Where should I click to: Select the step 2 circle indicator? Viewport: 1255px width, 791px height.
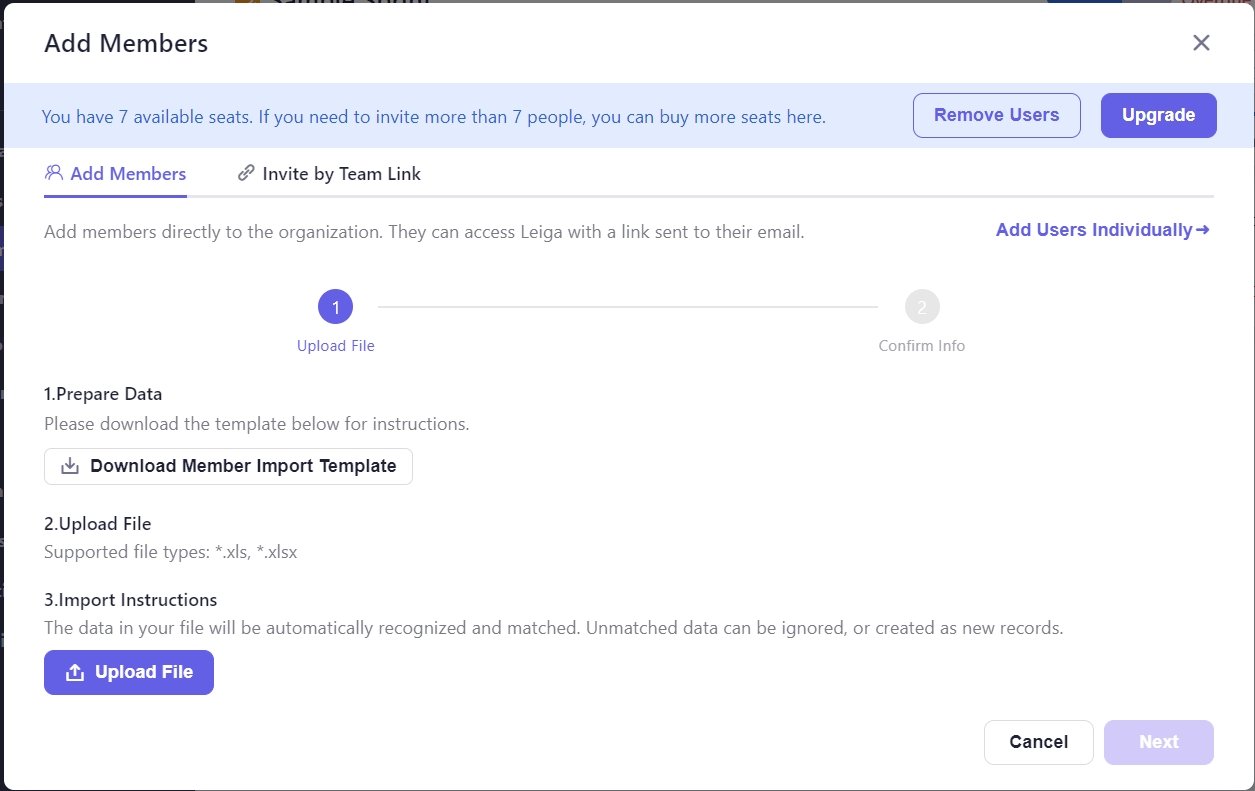pyautogui.click(x=921, y=307)
